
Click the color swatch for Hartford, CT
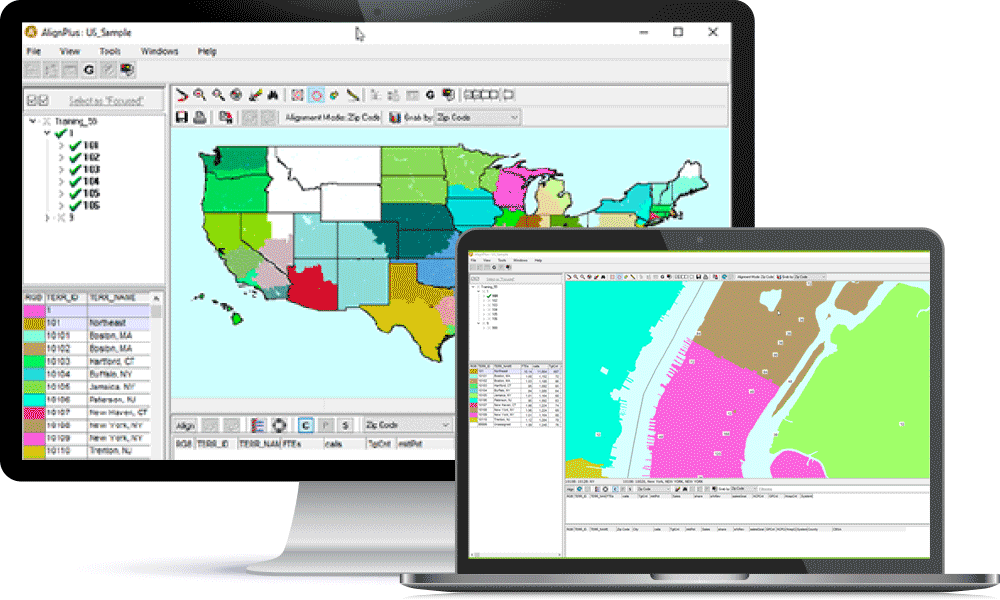coord(34,360)
